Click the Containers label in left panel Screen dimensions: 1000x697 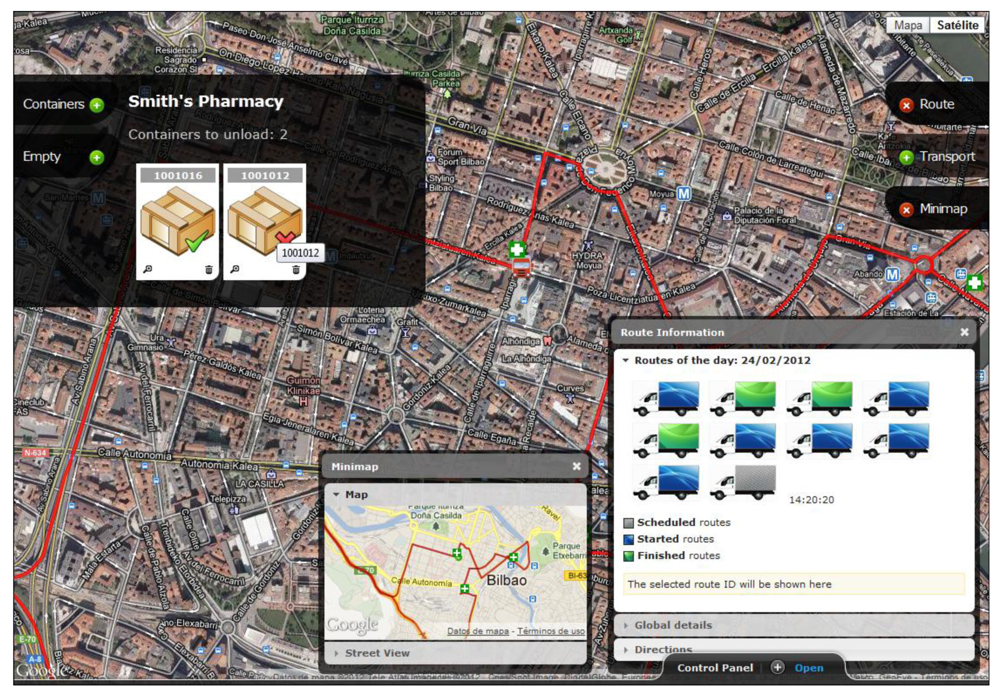(54, 104)
